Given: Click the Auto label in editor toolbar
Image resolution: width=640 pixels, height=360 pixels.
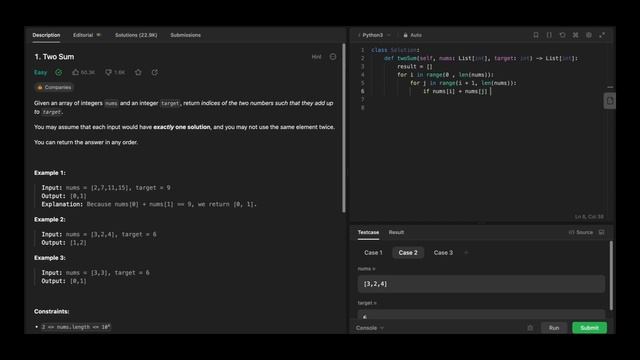Looking at the screenshot, I should pyautogui.click(x=416, y=35).
